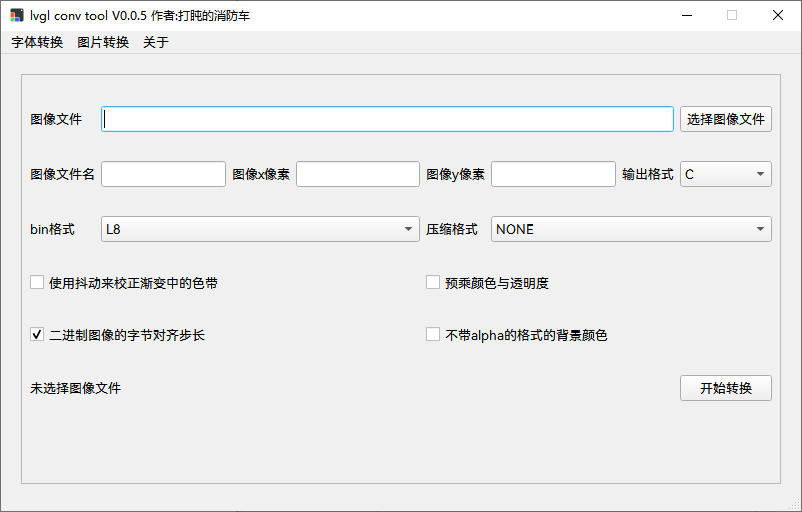Open the 压缩格式 dropdown showing NONE
The height and width of the screenshot is (512, 802).
click(x=630, y=229)
